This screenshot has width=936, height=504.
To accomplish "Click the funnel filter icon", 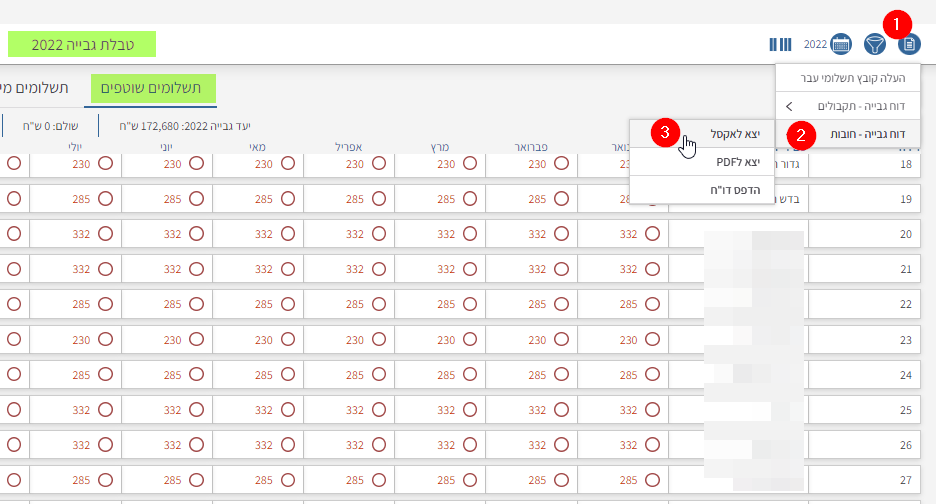I will [x=875, y=44].
